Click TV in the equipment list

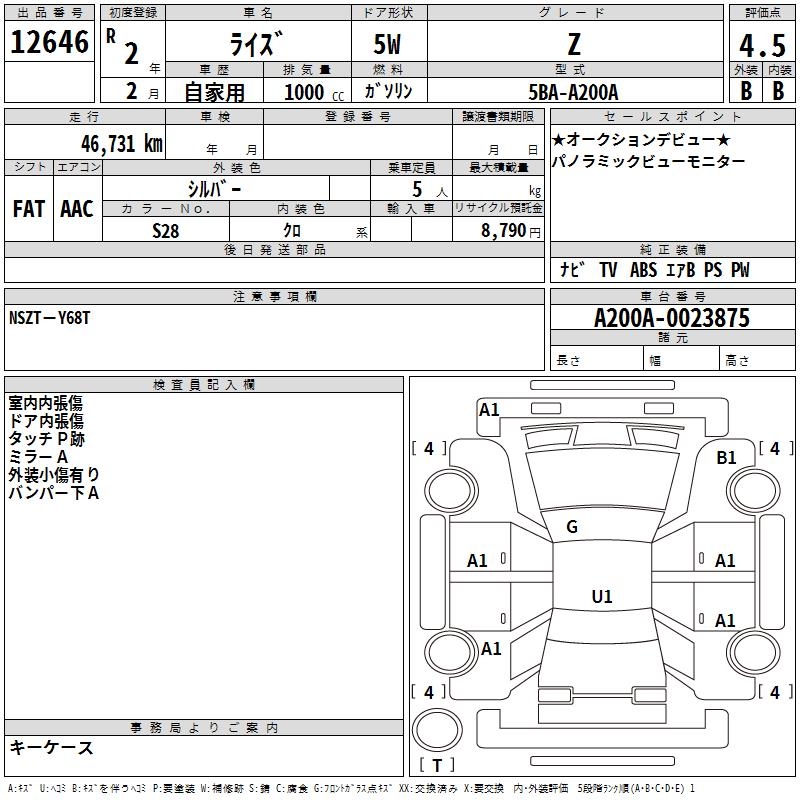coord(608,269)
